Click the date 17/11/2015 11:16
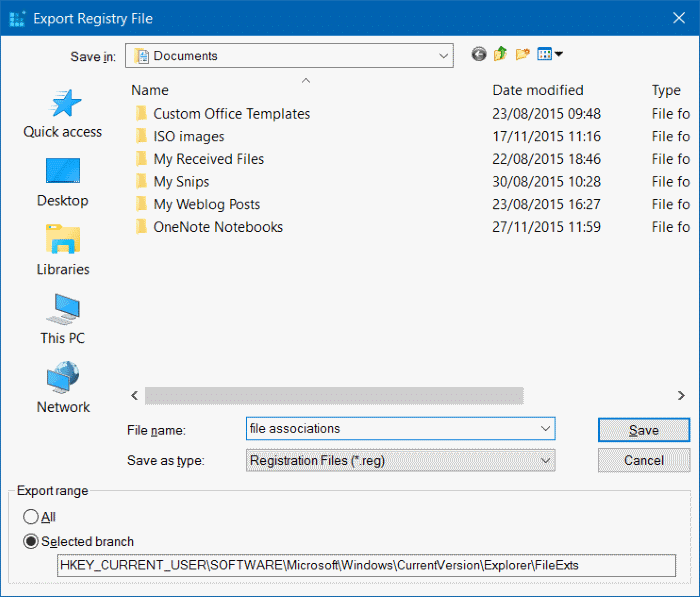The height and width of the screenshot is (597, 700). point(546,137)
